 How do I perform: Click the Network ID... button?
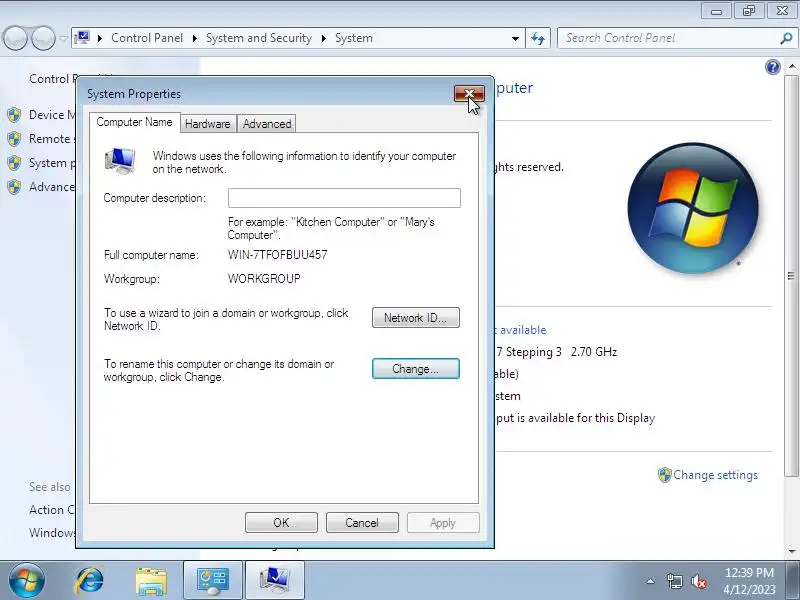coord(416,317)
